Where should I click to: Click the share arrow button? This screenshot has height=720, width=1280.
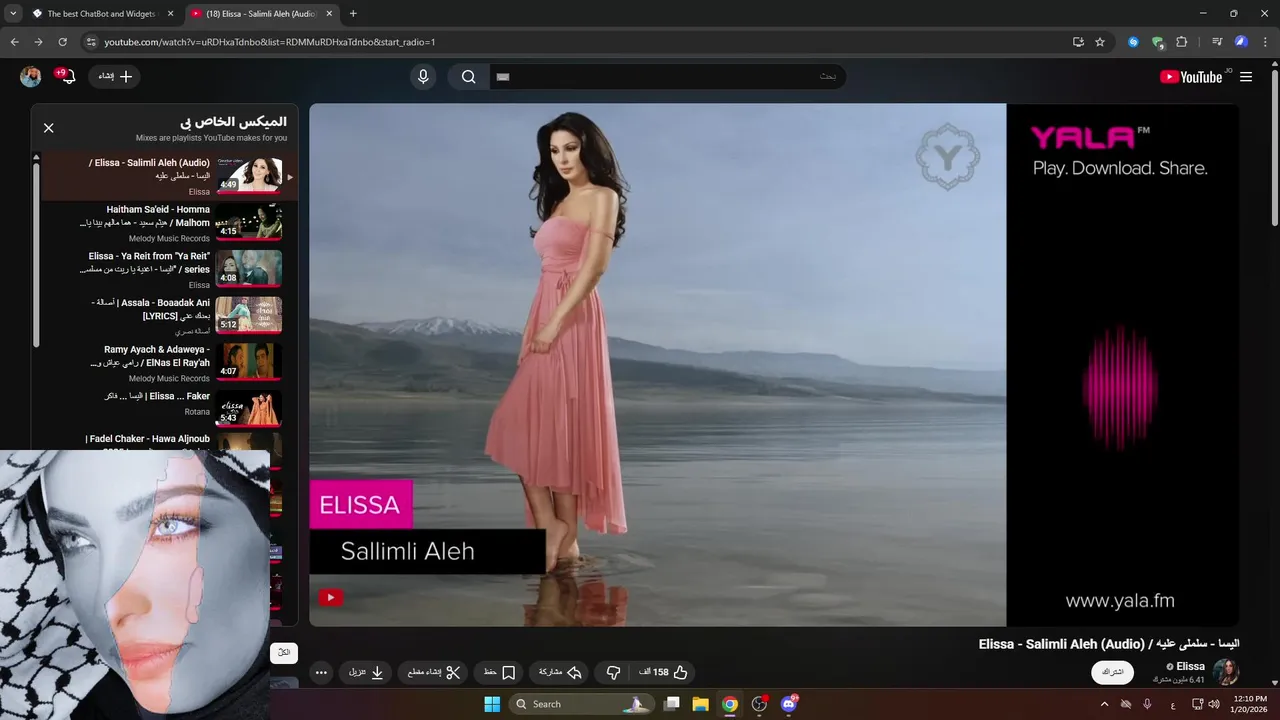coord(560,673)
